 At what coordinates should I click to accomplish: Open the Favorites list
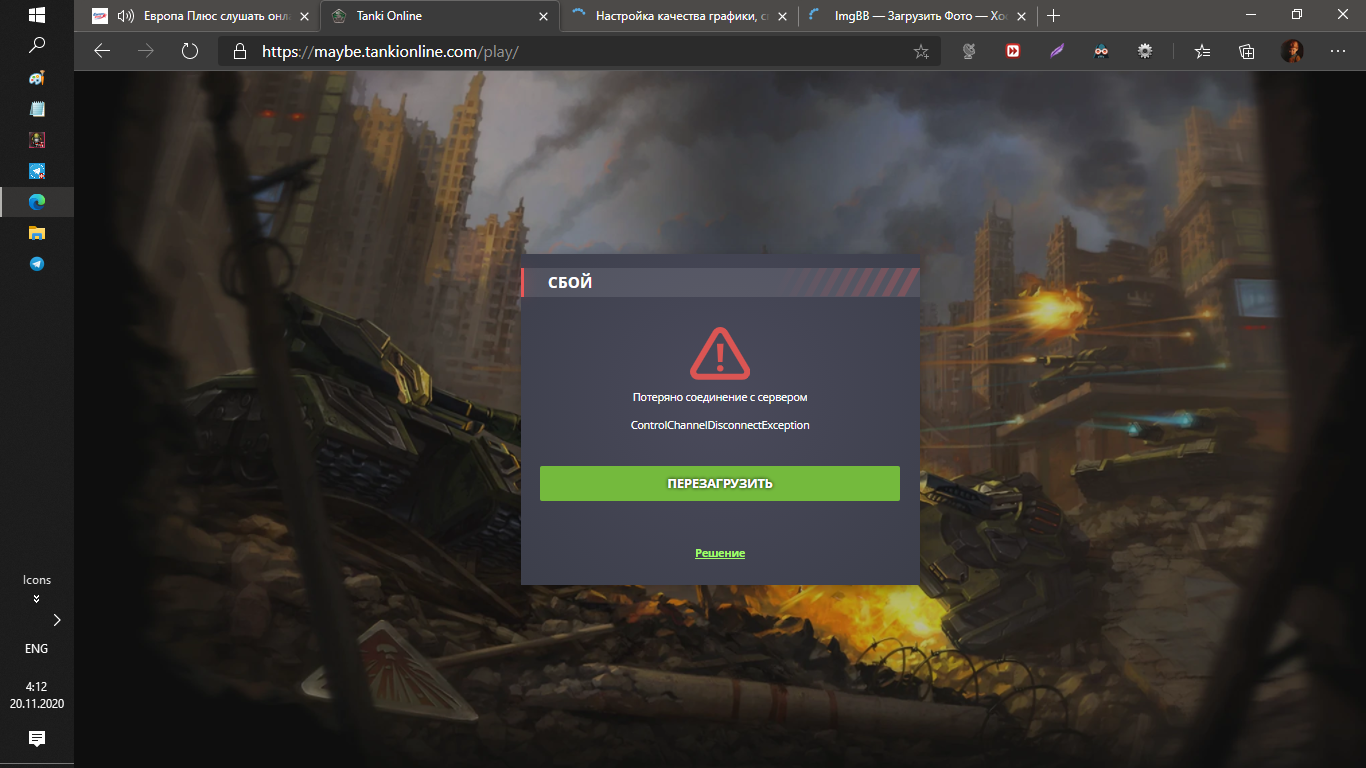click(x=1202, y=51)
